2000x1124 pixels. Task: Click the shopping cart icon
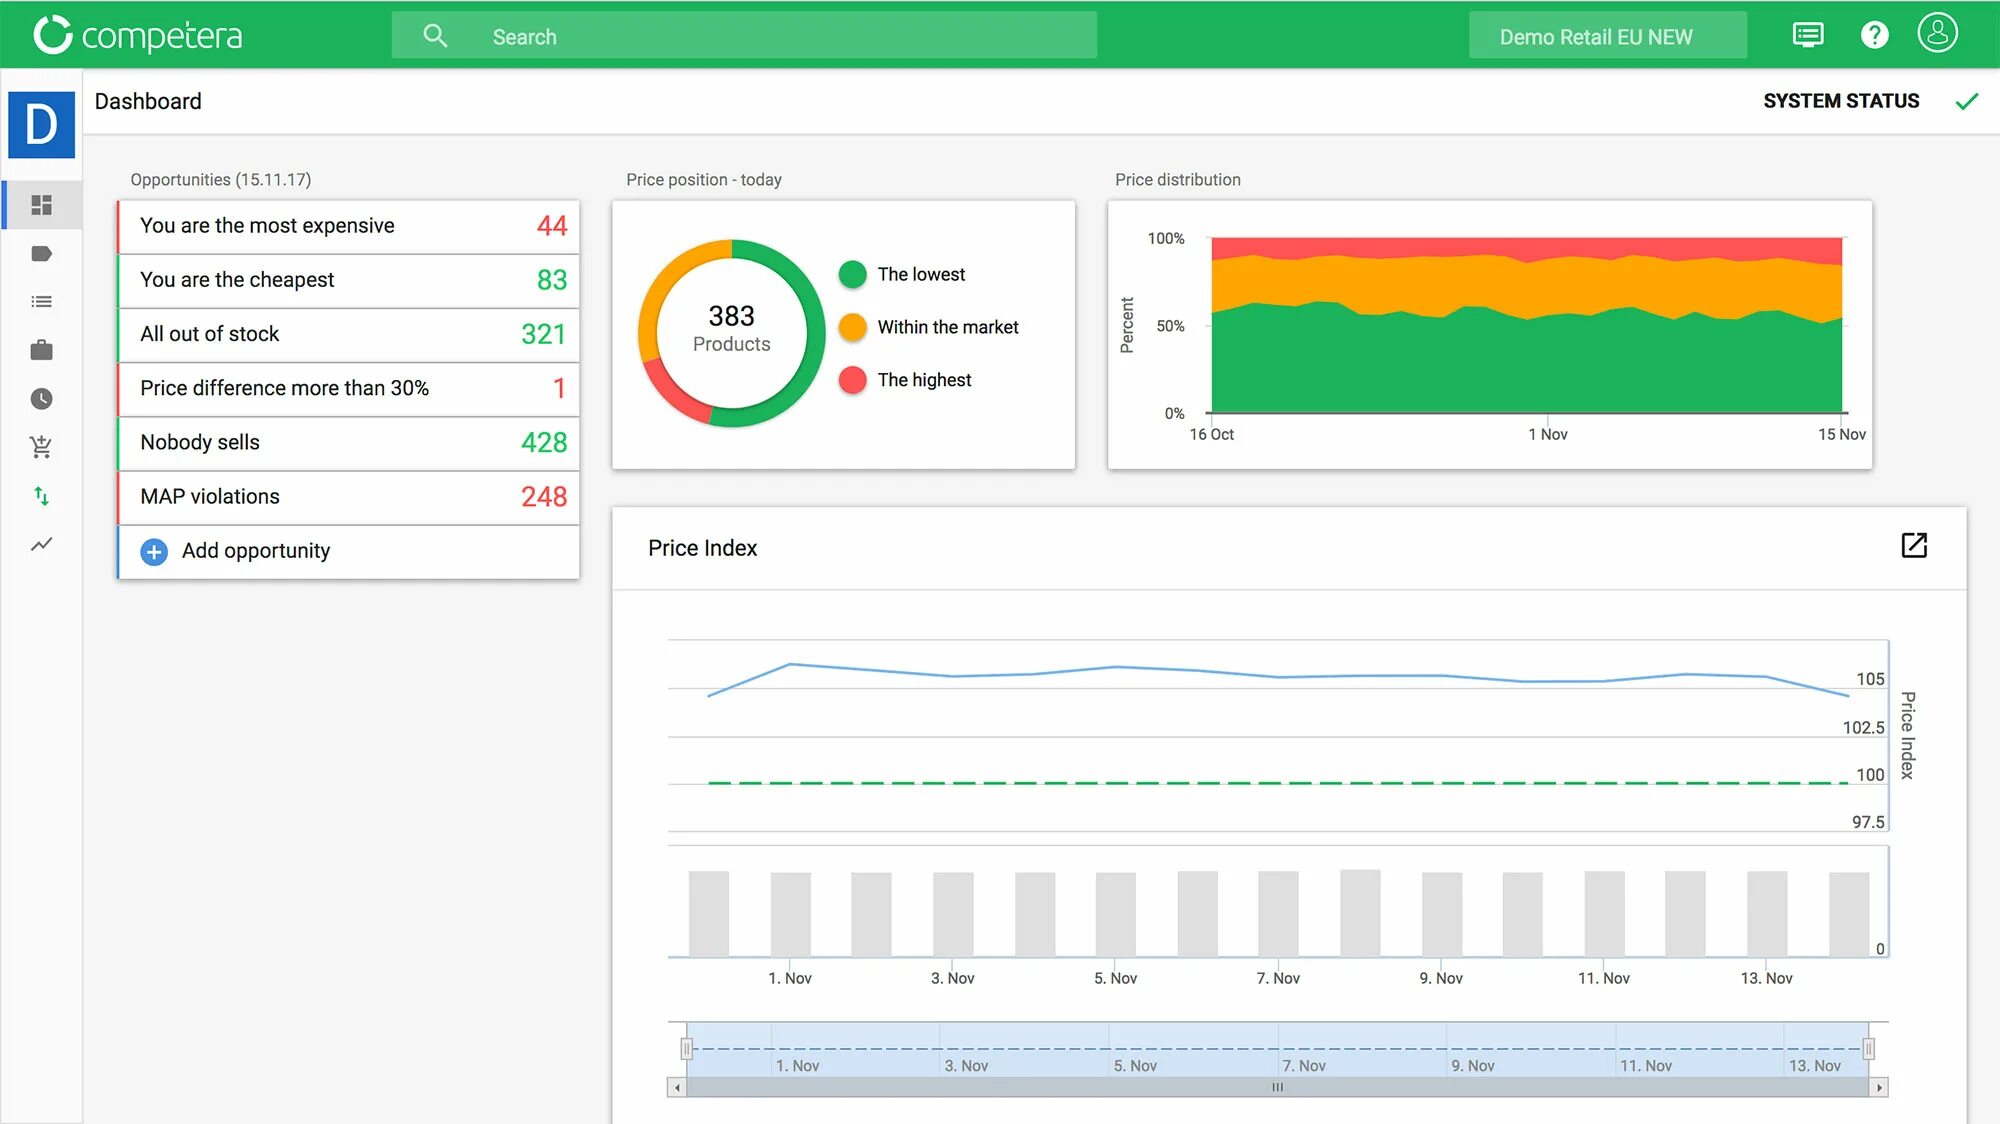pos(40,445)
